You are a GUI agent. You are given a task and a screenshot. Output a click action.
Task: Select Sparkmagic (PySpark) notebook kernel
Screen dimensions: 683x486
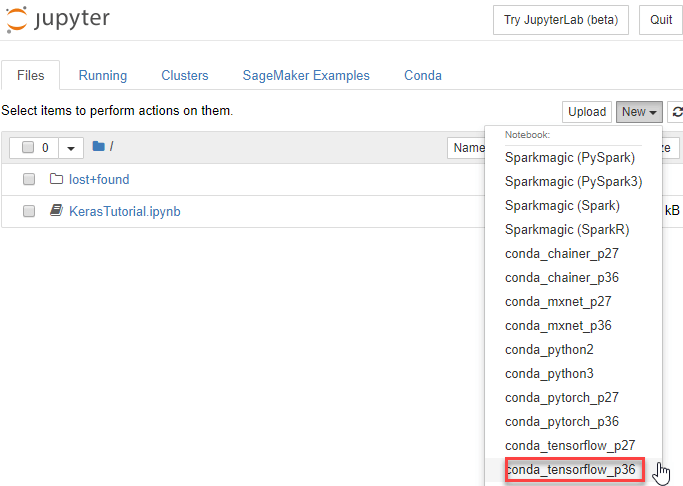coord(570,157)
